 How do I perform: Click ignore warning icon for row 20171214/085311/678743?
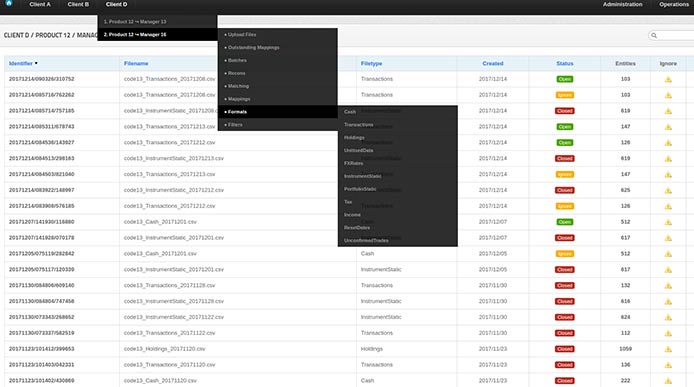(x=668, y=127)
